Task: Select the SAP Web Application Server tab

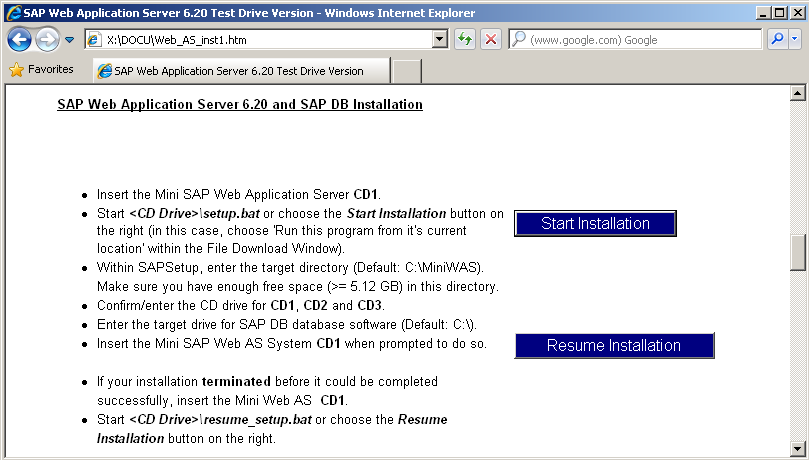Action: click(x=241, y=71)
